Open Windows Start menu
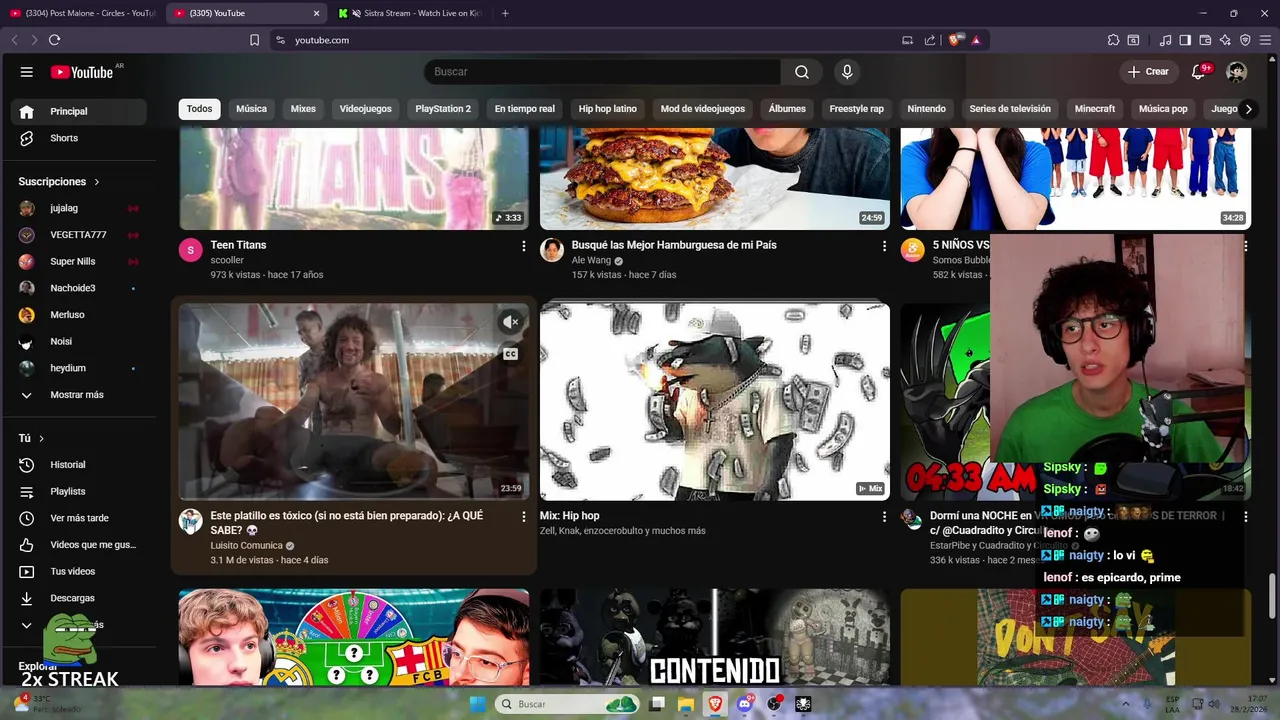This screenshot has width=1280, height=720. [x=476, y=704]
